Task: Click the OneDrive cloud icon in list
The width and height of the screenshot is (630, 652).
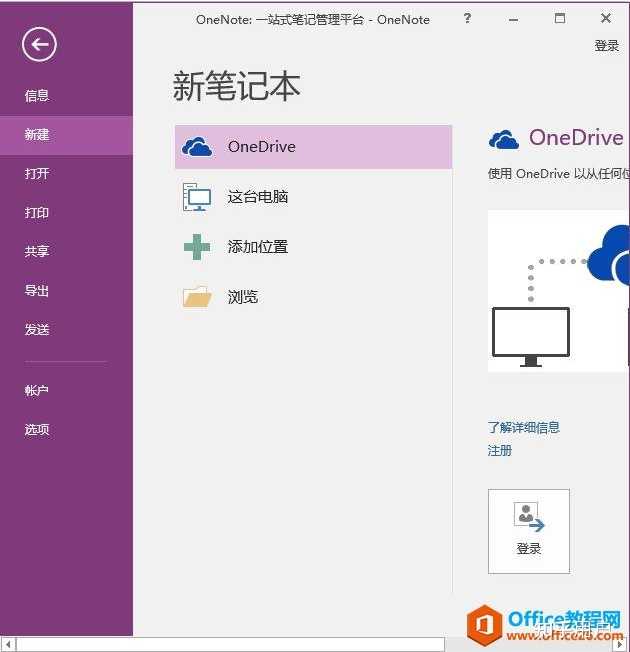Action: [197, 147]
